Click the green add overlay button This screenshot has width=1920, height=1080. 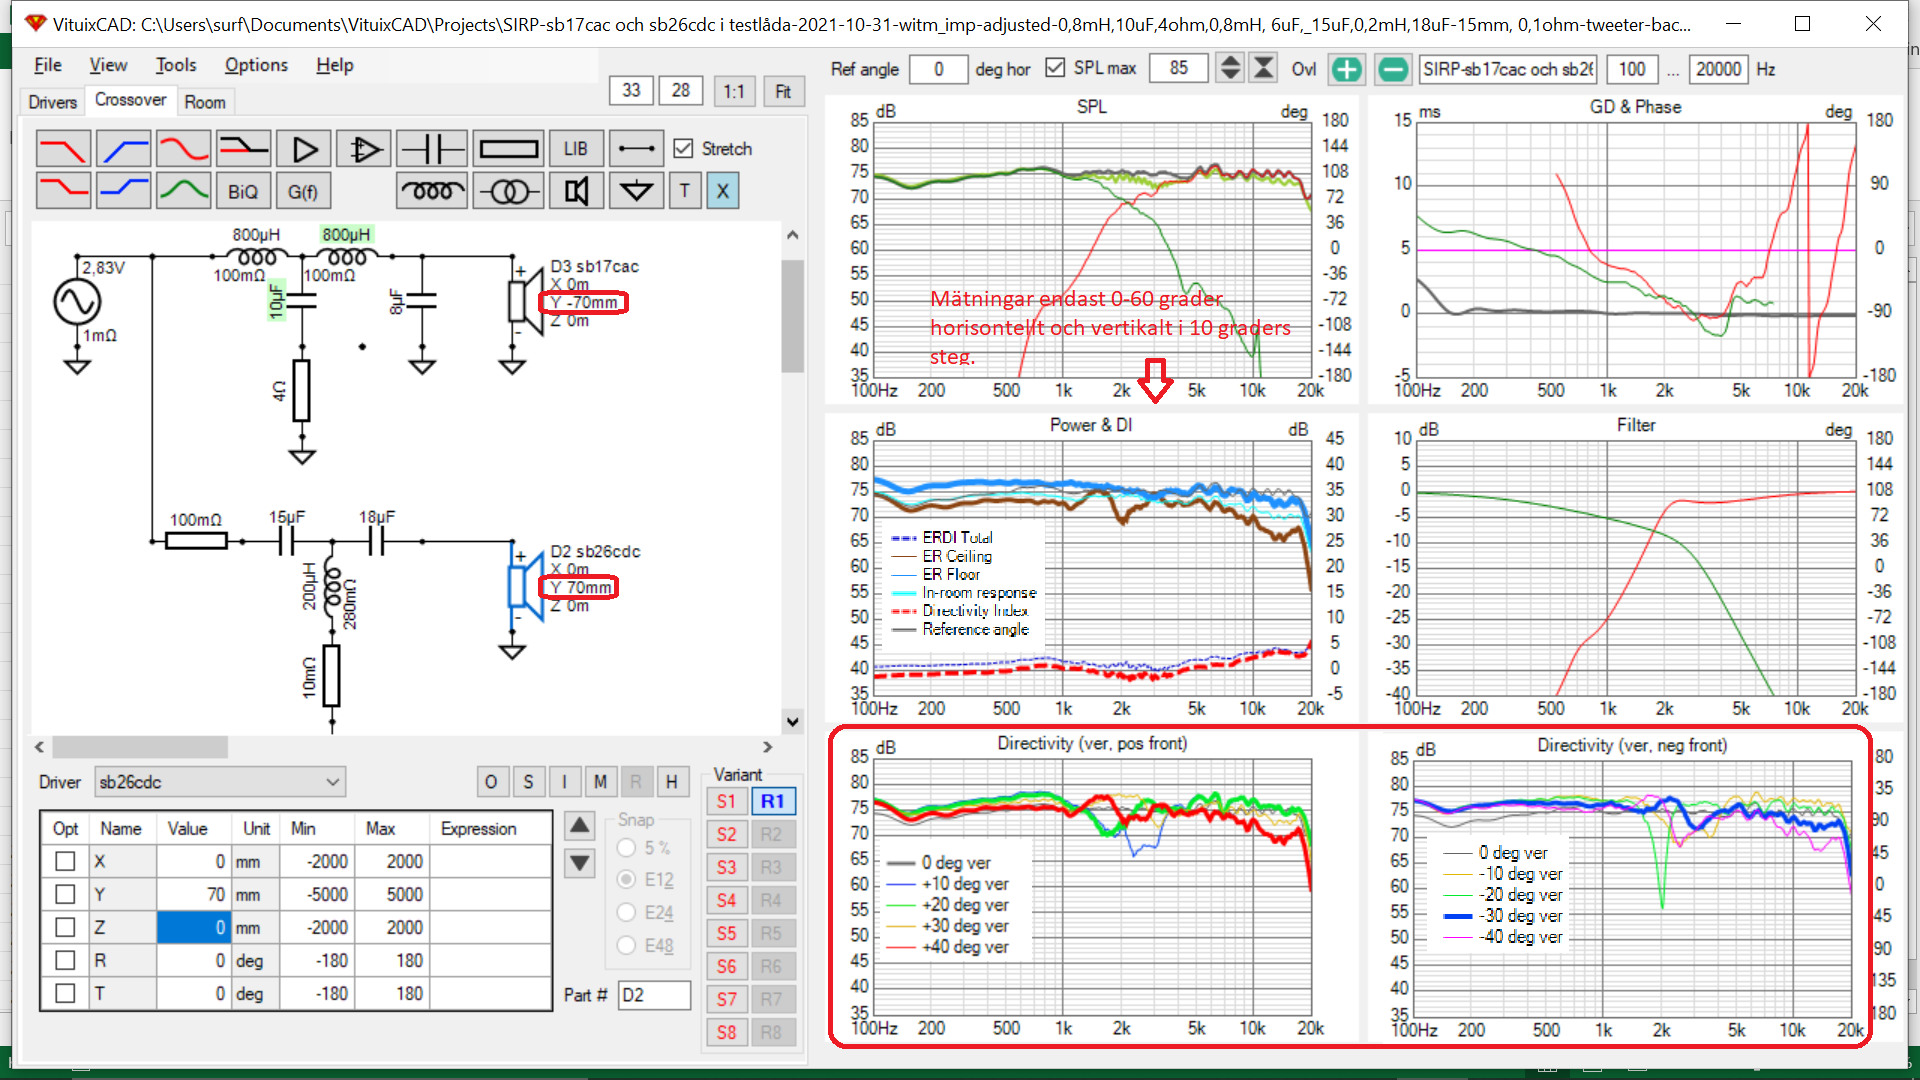(x=1347, y=69)
